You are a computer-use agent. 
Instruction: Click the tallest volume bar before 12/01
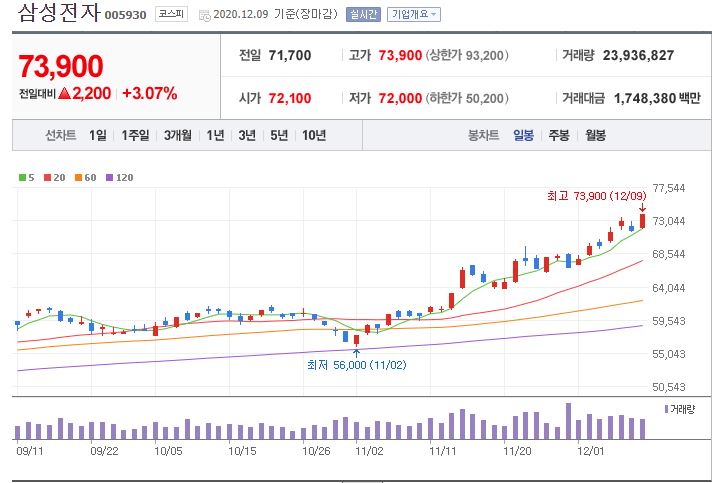pos(568,421)
